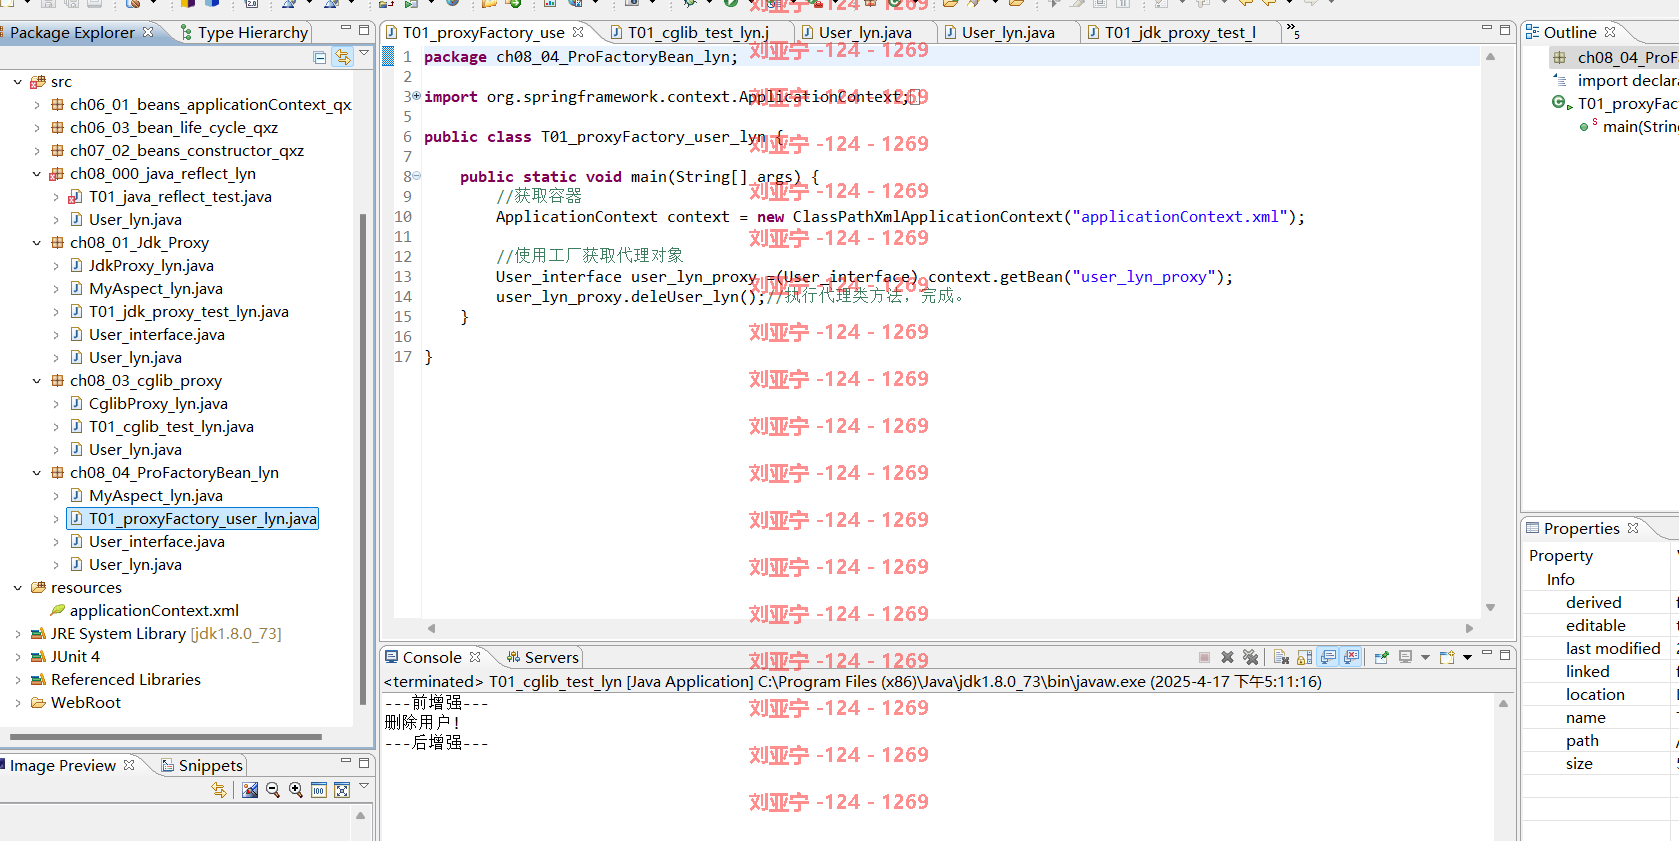Click show image icon in Image Preview toolbar

tap(250, 790)
